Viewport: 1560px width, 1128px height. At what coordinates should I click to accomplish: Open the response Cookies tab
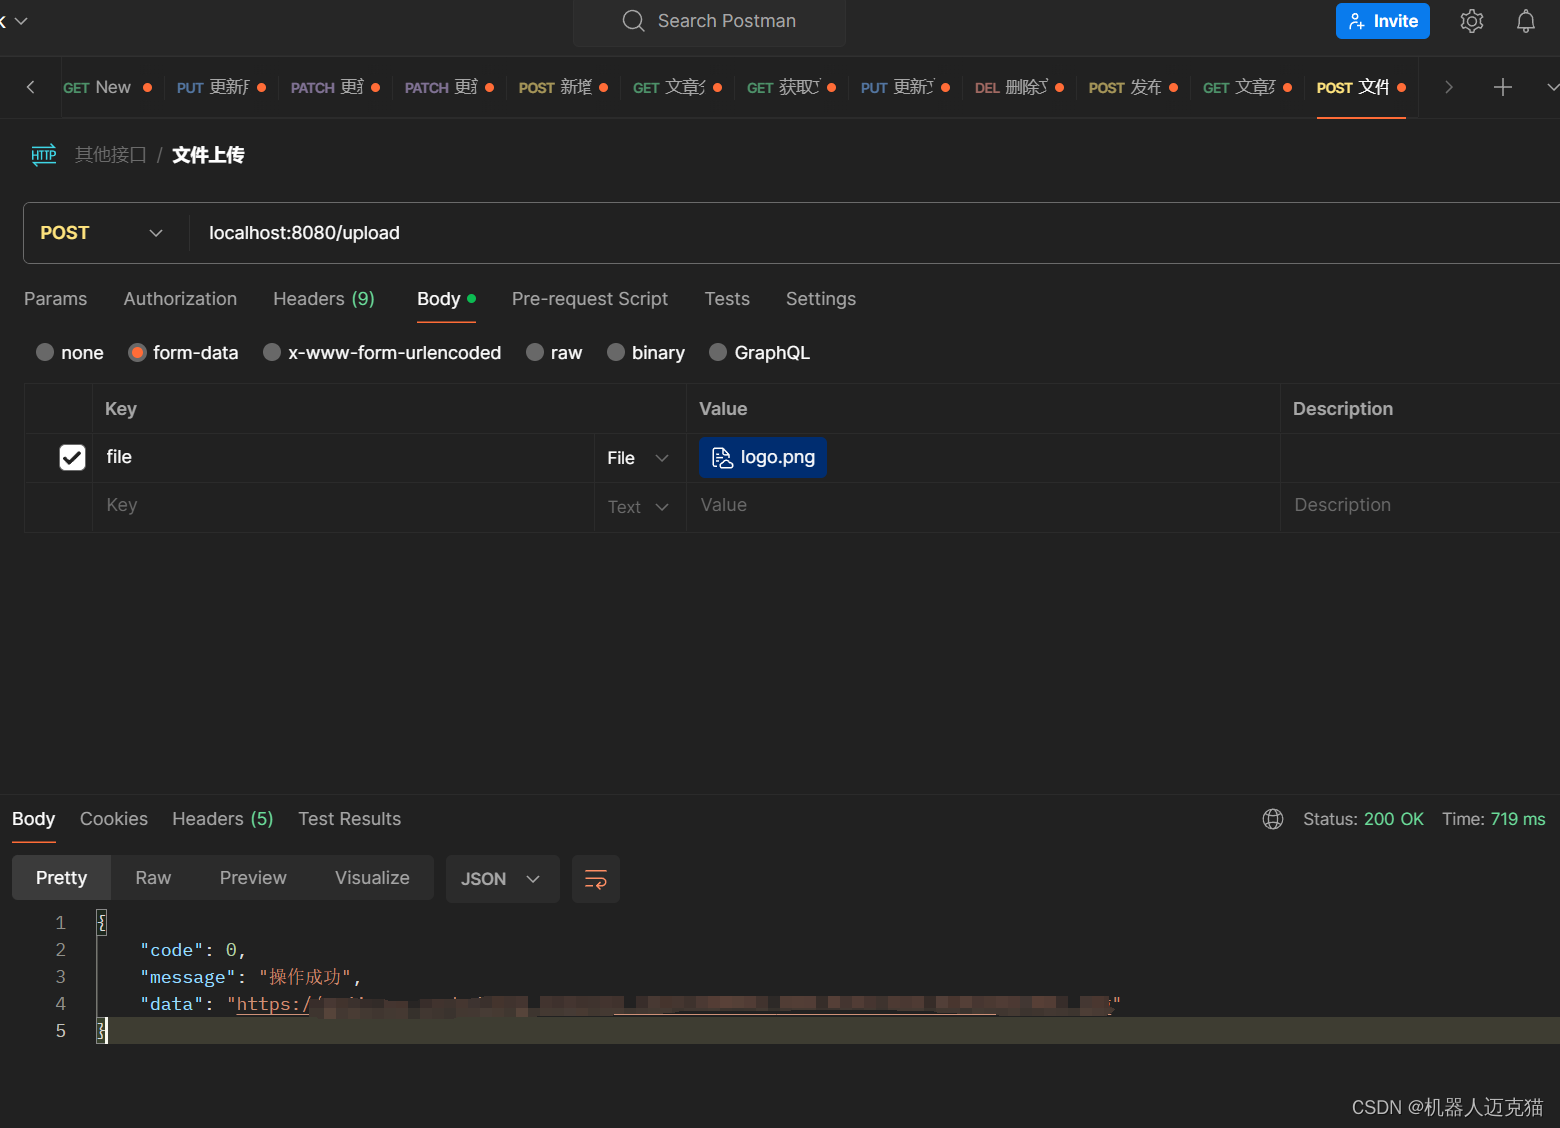114,819
